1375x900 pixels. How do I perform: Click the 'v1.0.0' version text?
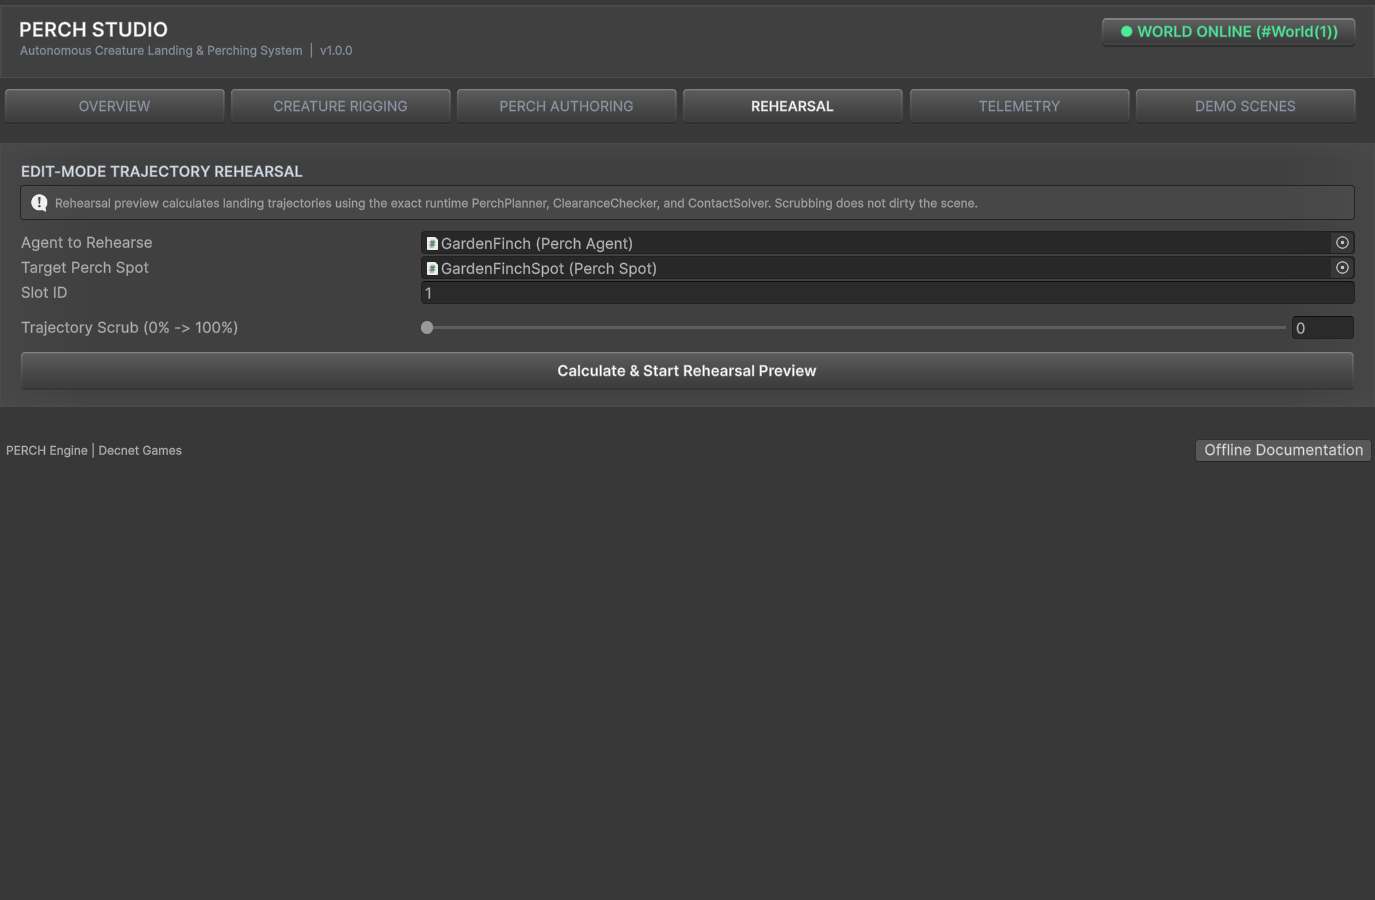point(336,51)
